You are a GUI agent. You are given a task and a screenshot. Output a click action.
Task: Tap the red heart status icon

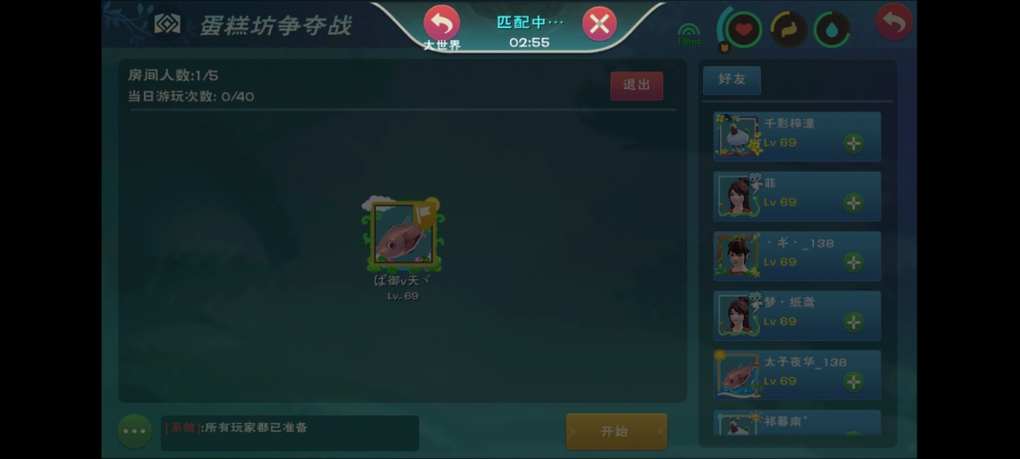744,30
